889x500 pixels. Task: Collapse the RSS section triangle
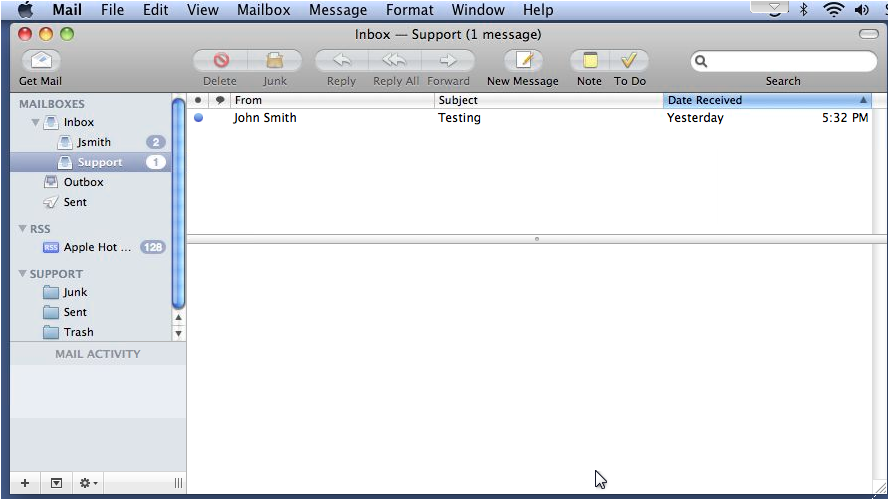point(23,228)
